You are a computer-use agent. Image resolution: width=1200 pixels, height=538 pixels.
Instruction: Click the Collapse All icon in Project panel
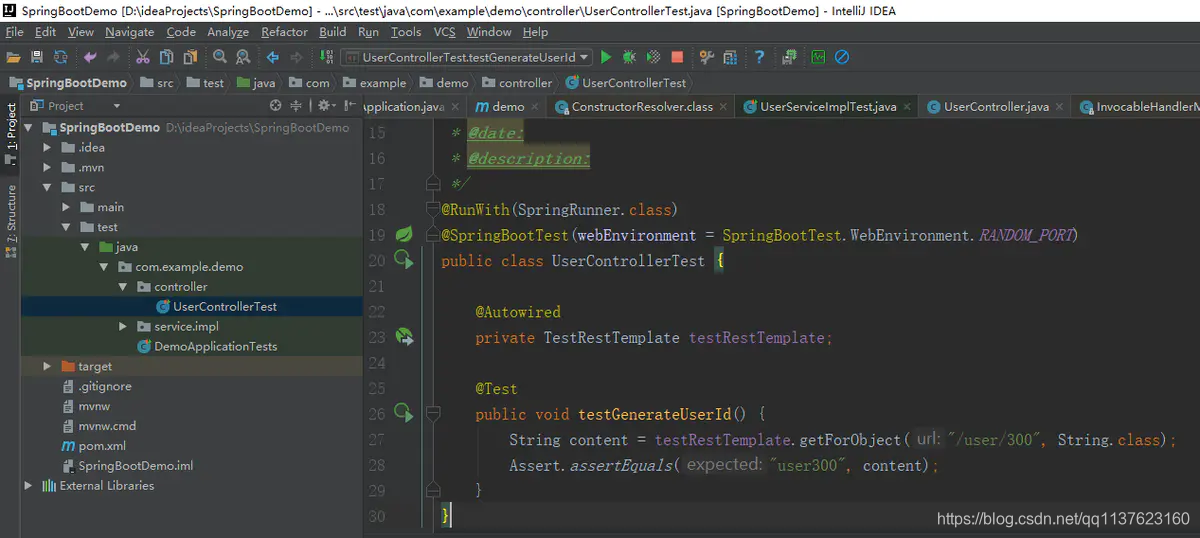[296, 106]
